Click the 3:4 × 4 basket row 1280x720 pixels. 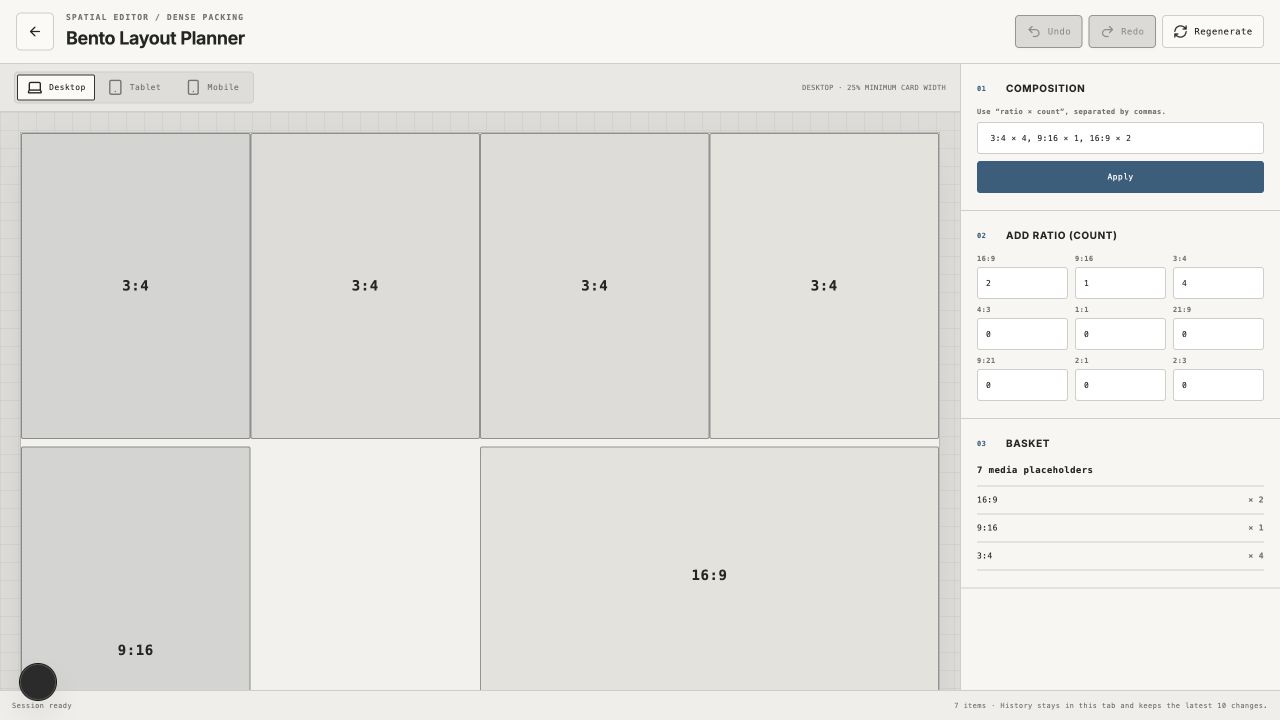(x=1120, y=556)
